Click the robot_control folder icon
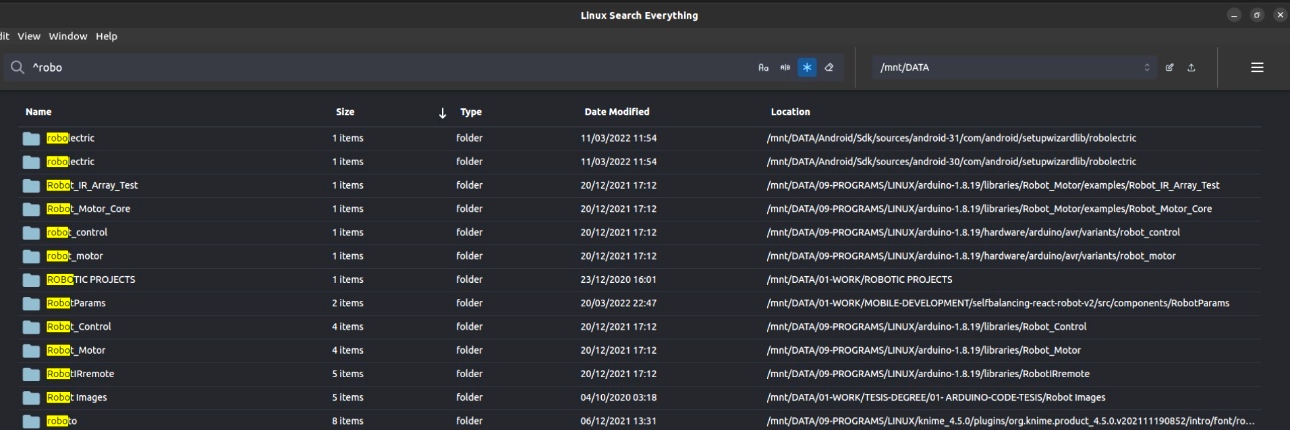The width and height of the screenshot is (1290, 430). [x=31, y=232]
